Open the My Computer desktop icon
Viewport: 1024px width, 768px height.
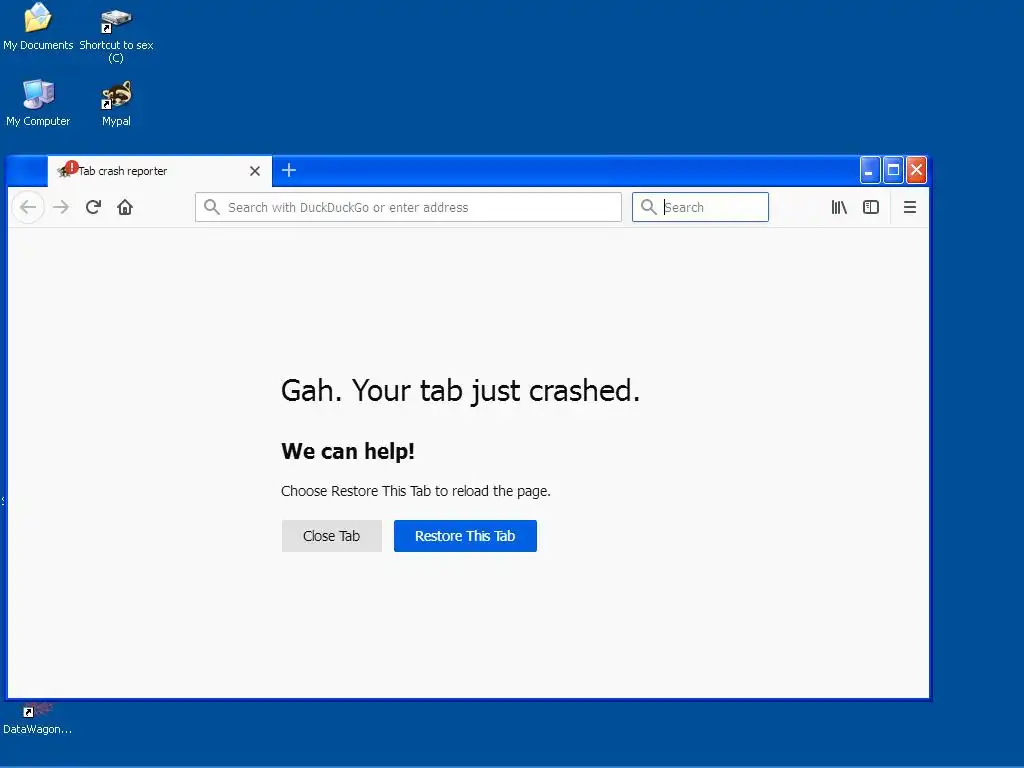[x=38, y=103]
